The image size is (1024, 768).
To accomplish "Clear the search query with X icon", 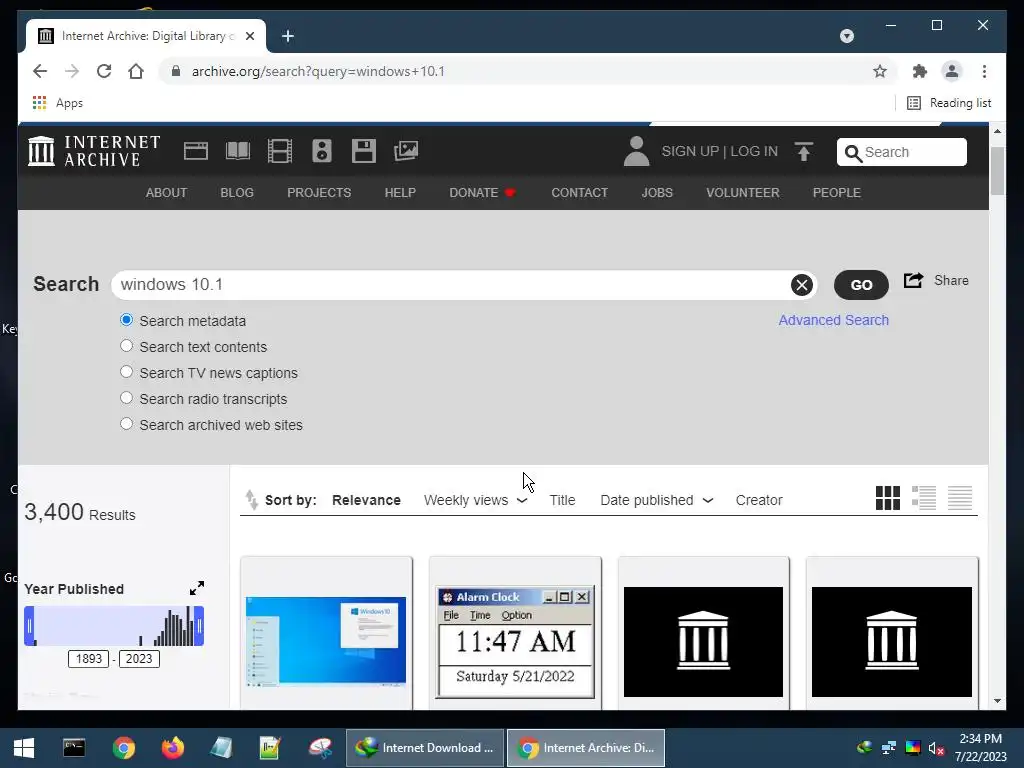I will point(801,285).
